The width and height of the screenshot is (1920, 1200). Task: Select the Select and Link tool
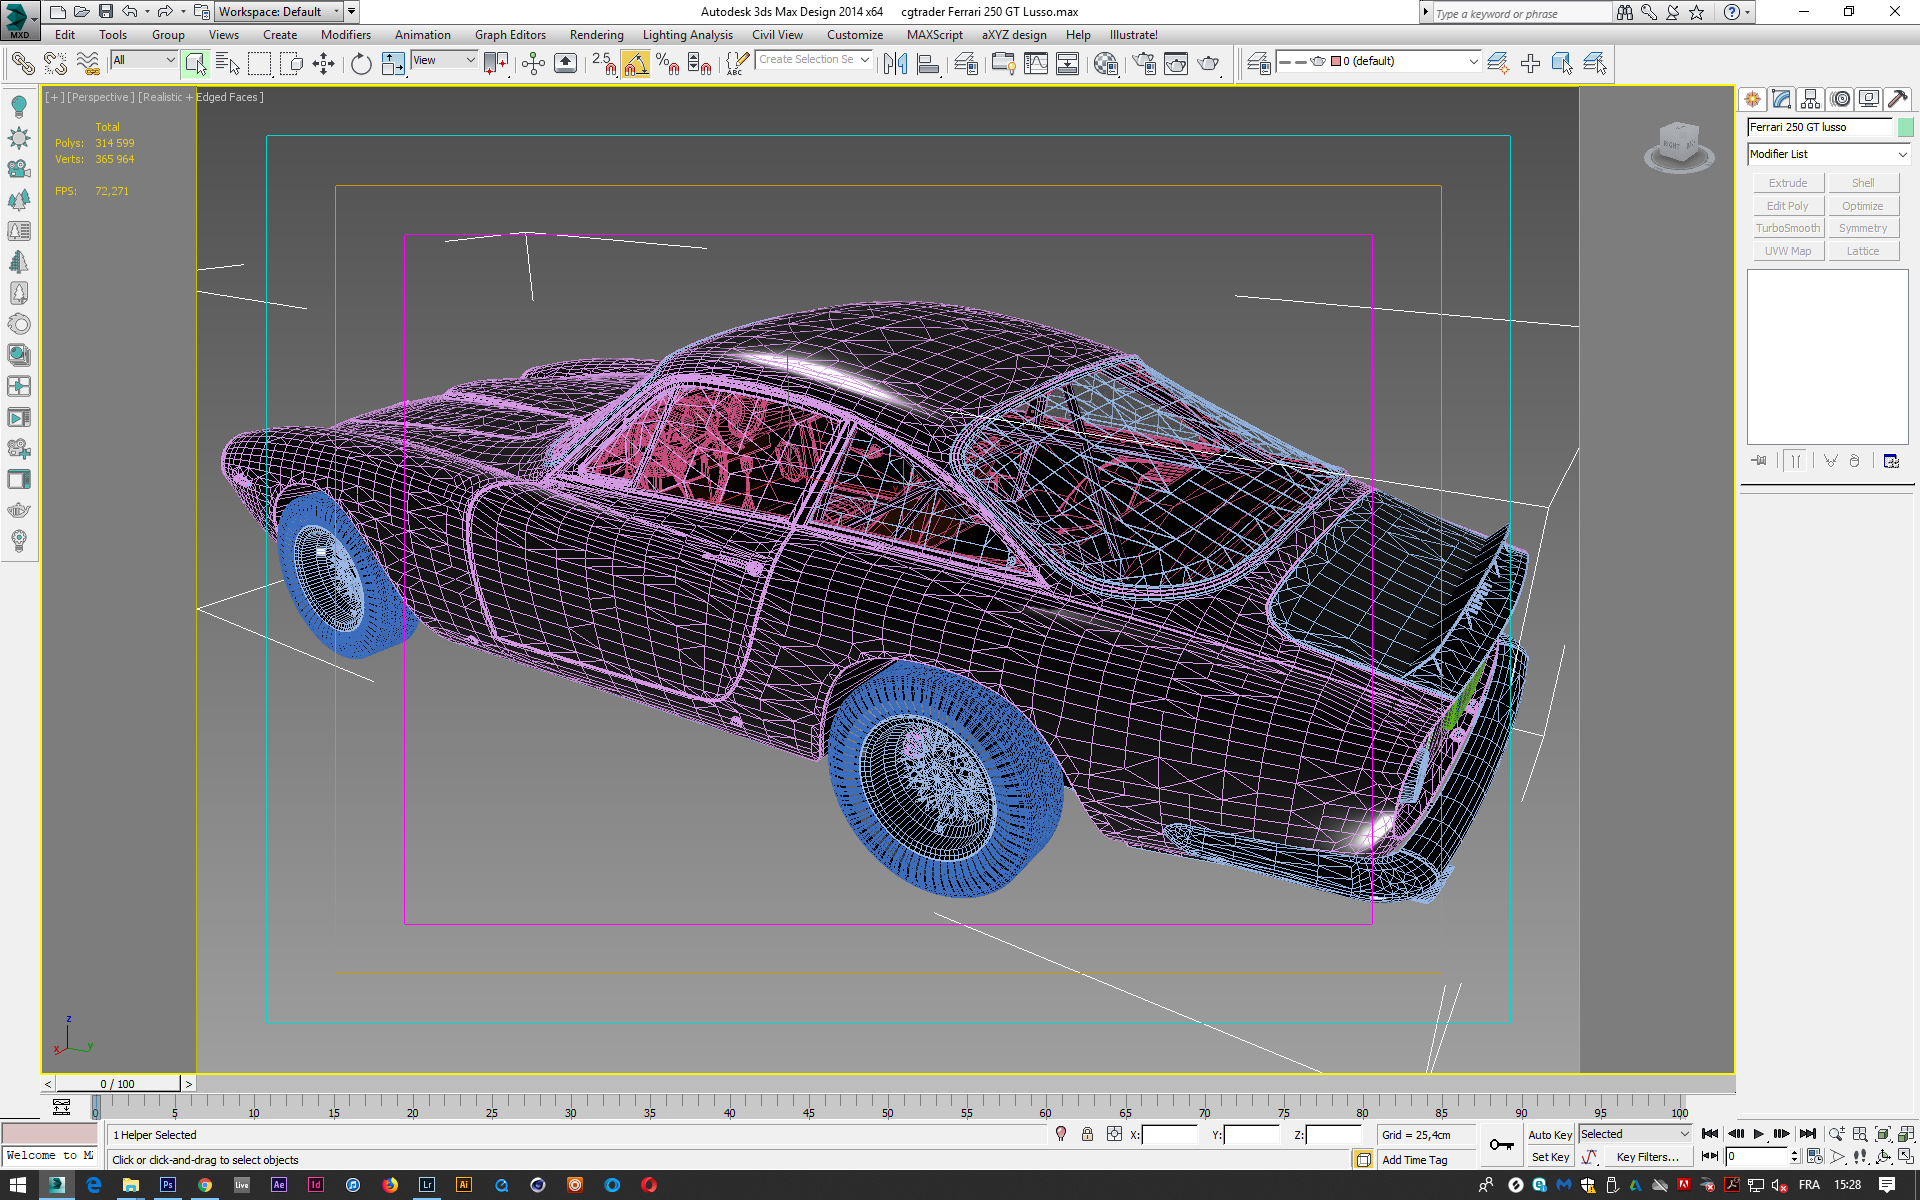pyautogui.click(x=22, y=64)
